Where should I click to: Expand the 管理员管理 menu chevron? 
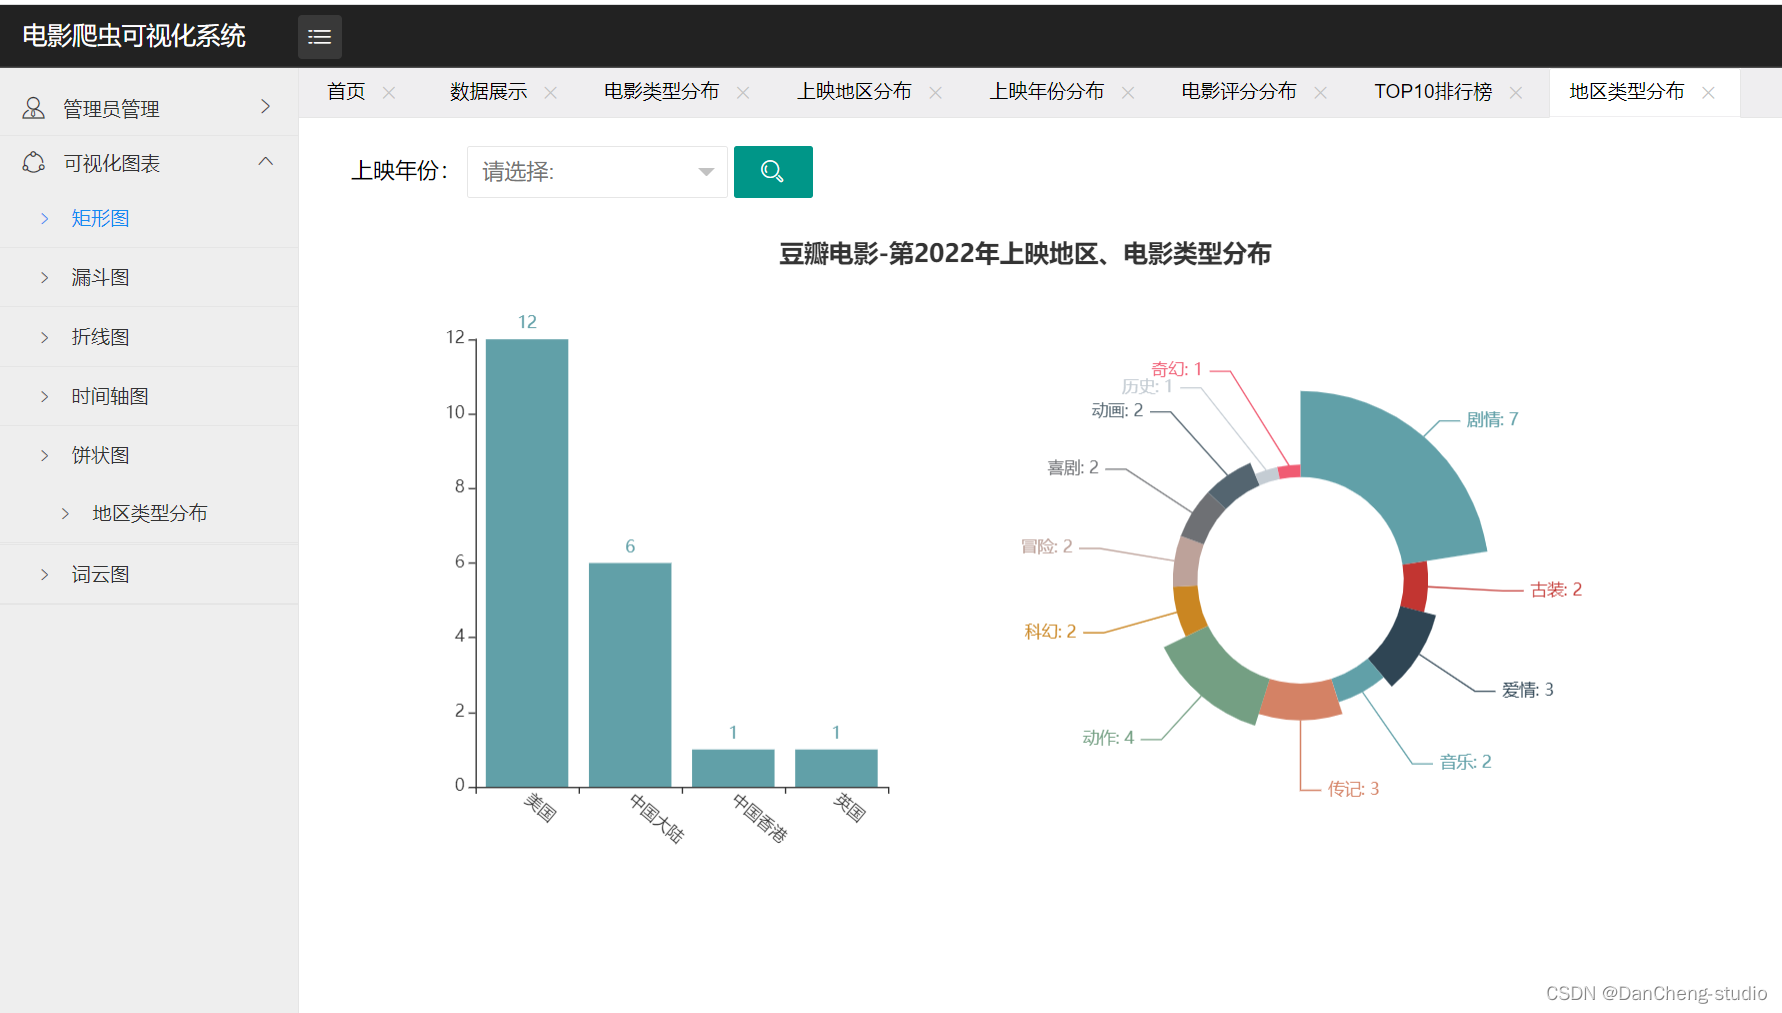pos(265,106)
